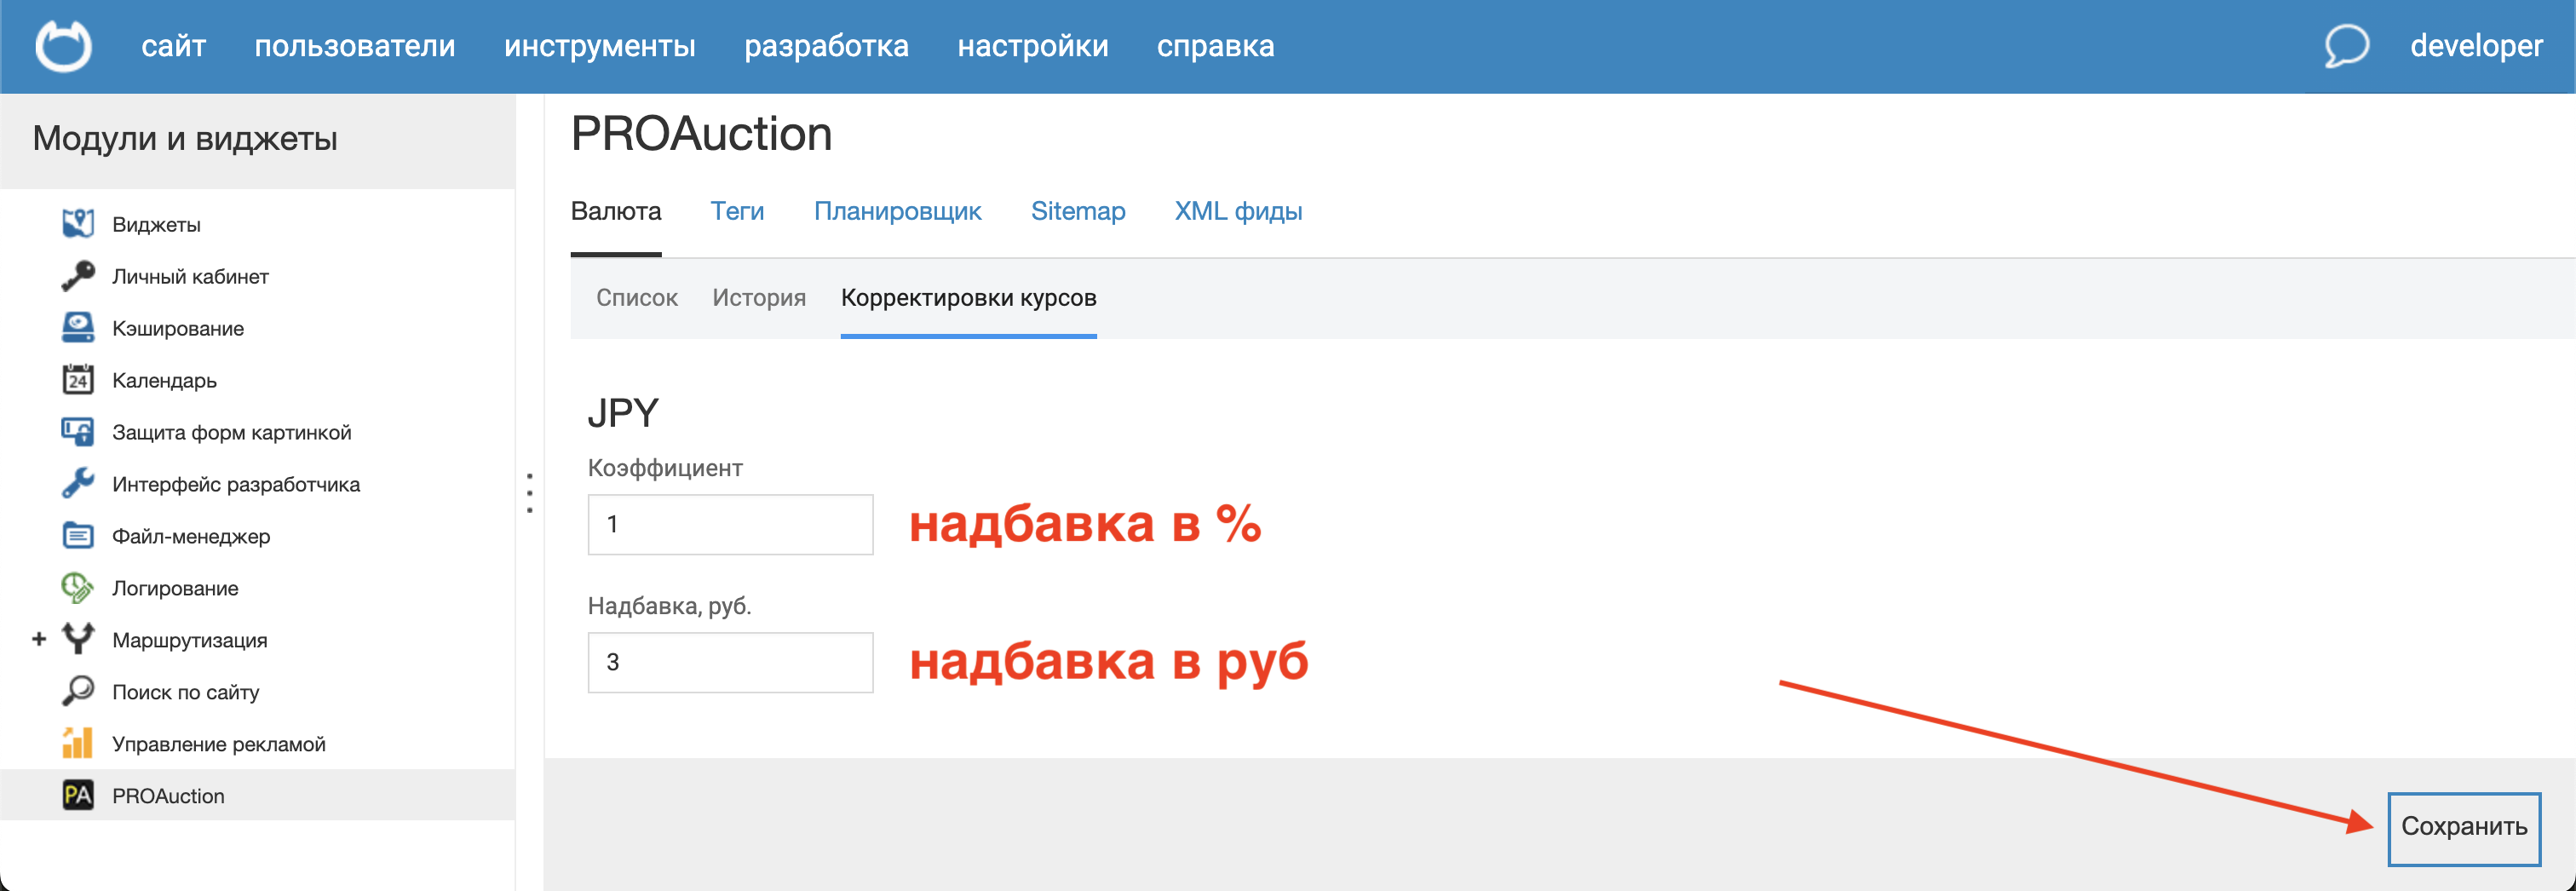This screenshot has height=891, width=2576.
Task: Click the PROAuction page title
Action: click(x=701, y=133)
